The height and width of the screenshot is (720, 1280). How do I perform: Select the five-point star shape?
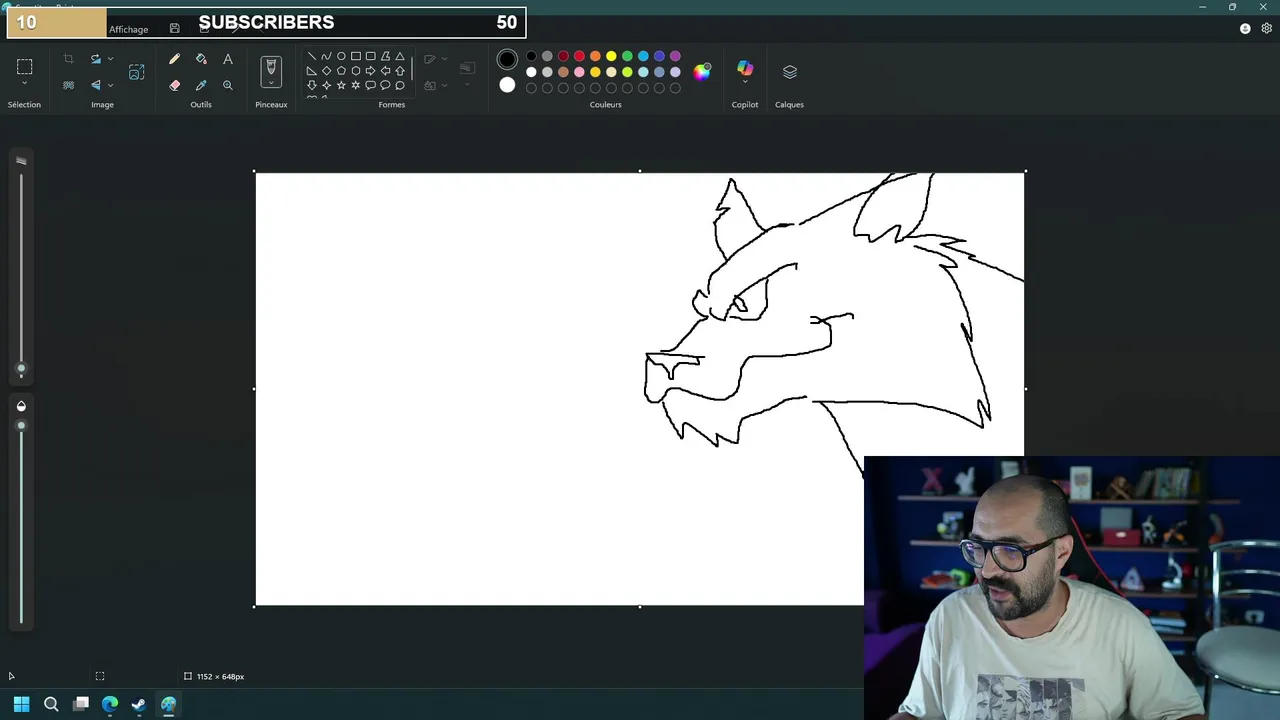341,85
